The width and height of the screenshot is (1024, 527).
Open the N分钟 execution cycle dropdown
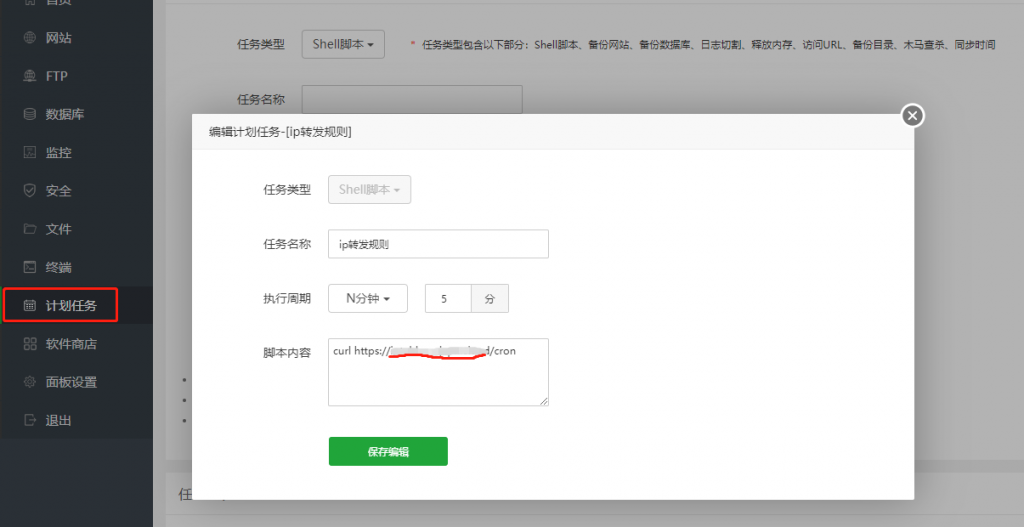367,298
